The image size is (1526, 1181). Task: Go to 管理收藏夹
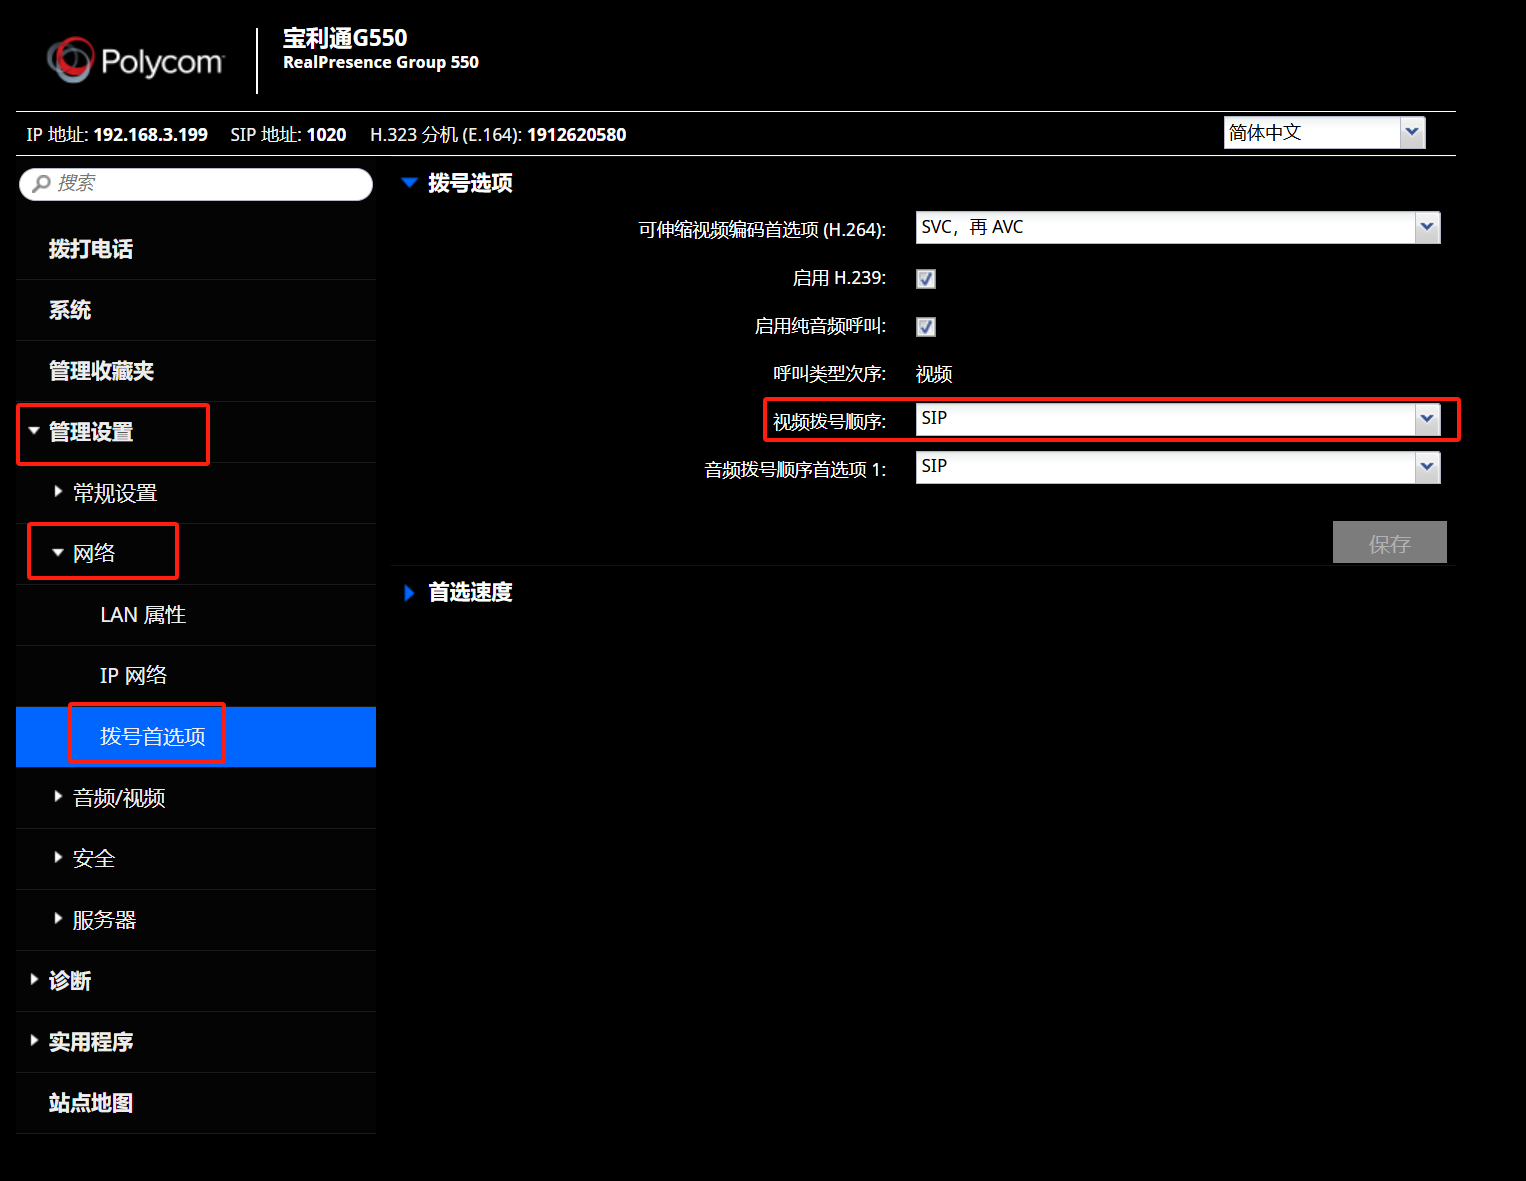click(x=101, y=371)
